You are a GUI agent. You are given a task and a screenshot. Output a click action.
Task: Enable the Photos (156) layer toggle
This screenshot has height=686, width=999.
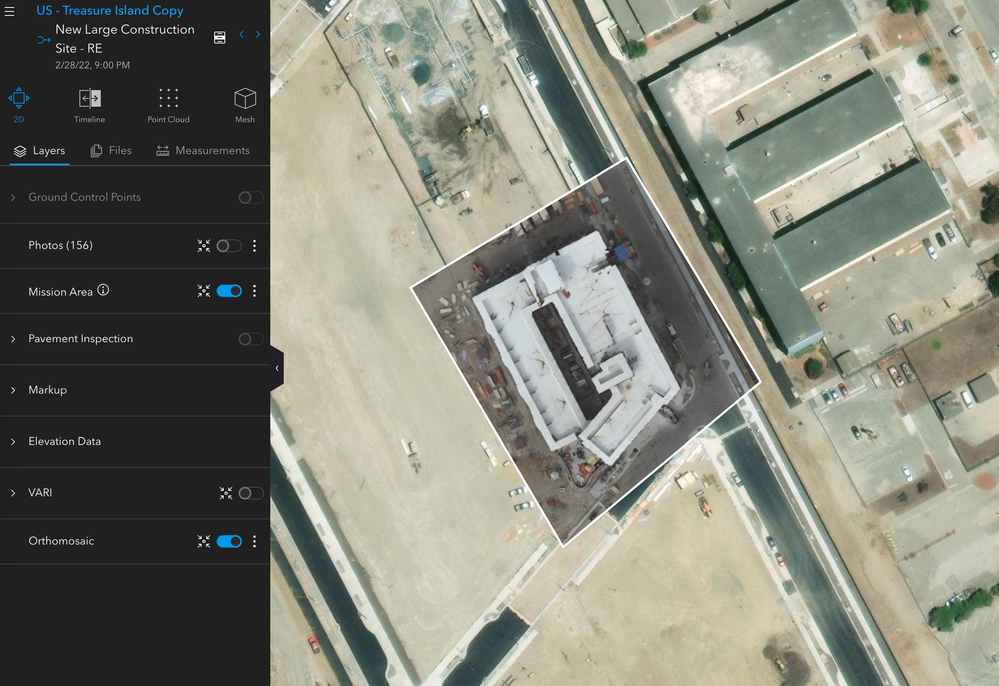click(229, 246)
